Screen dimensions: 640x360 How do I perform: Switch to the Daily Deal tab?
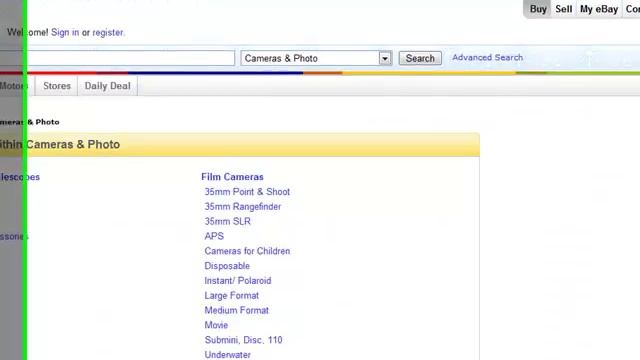pyautogui.click(x=107, y=86)
